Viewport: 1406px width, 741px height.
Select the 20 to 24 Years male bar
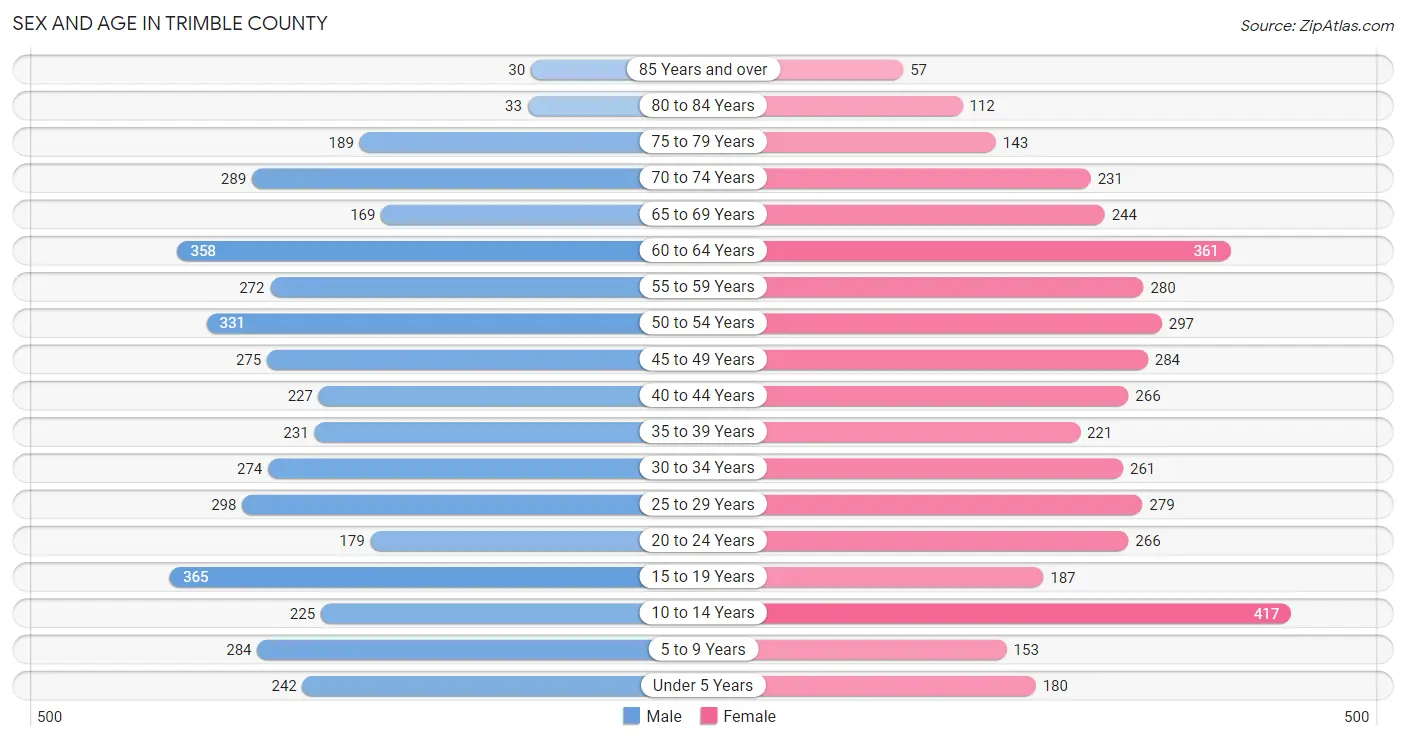click(508, 540)
